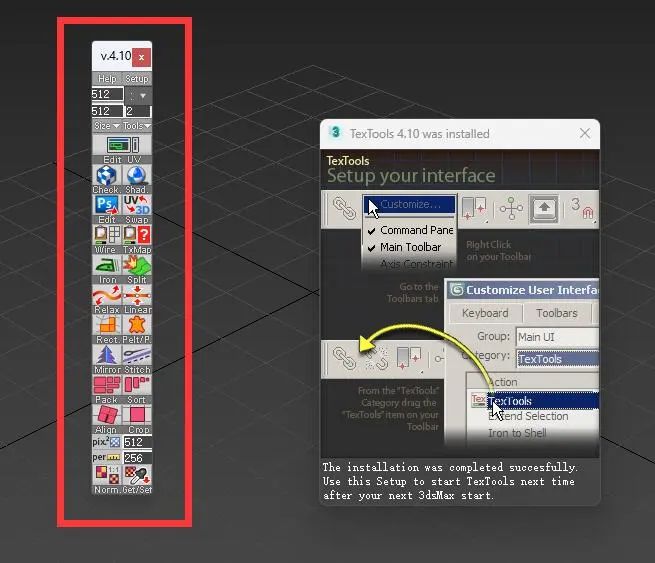Click the Wire clipboard icon

[107, 235]
